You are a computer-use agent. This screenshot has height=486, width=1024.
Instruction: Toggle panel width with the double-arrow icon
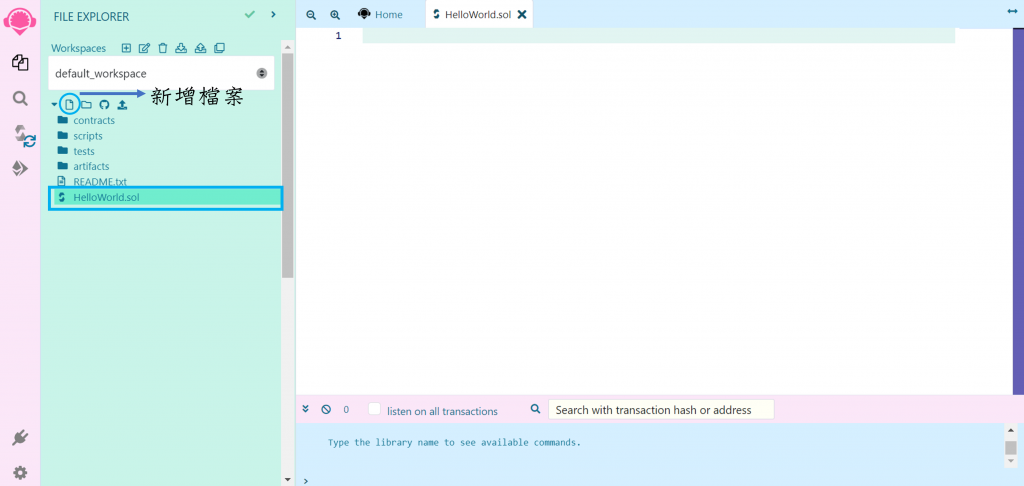(1013, 12)
